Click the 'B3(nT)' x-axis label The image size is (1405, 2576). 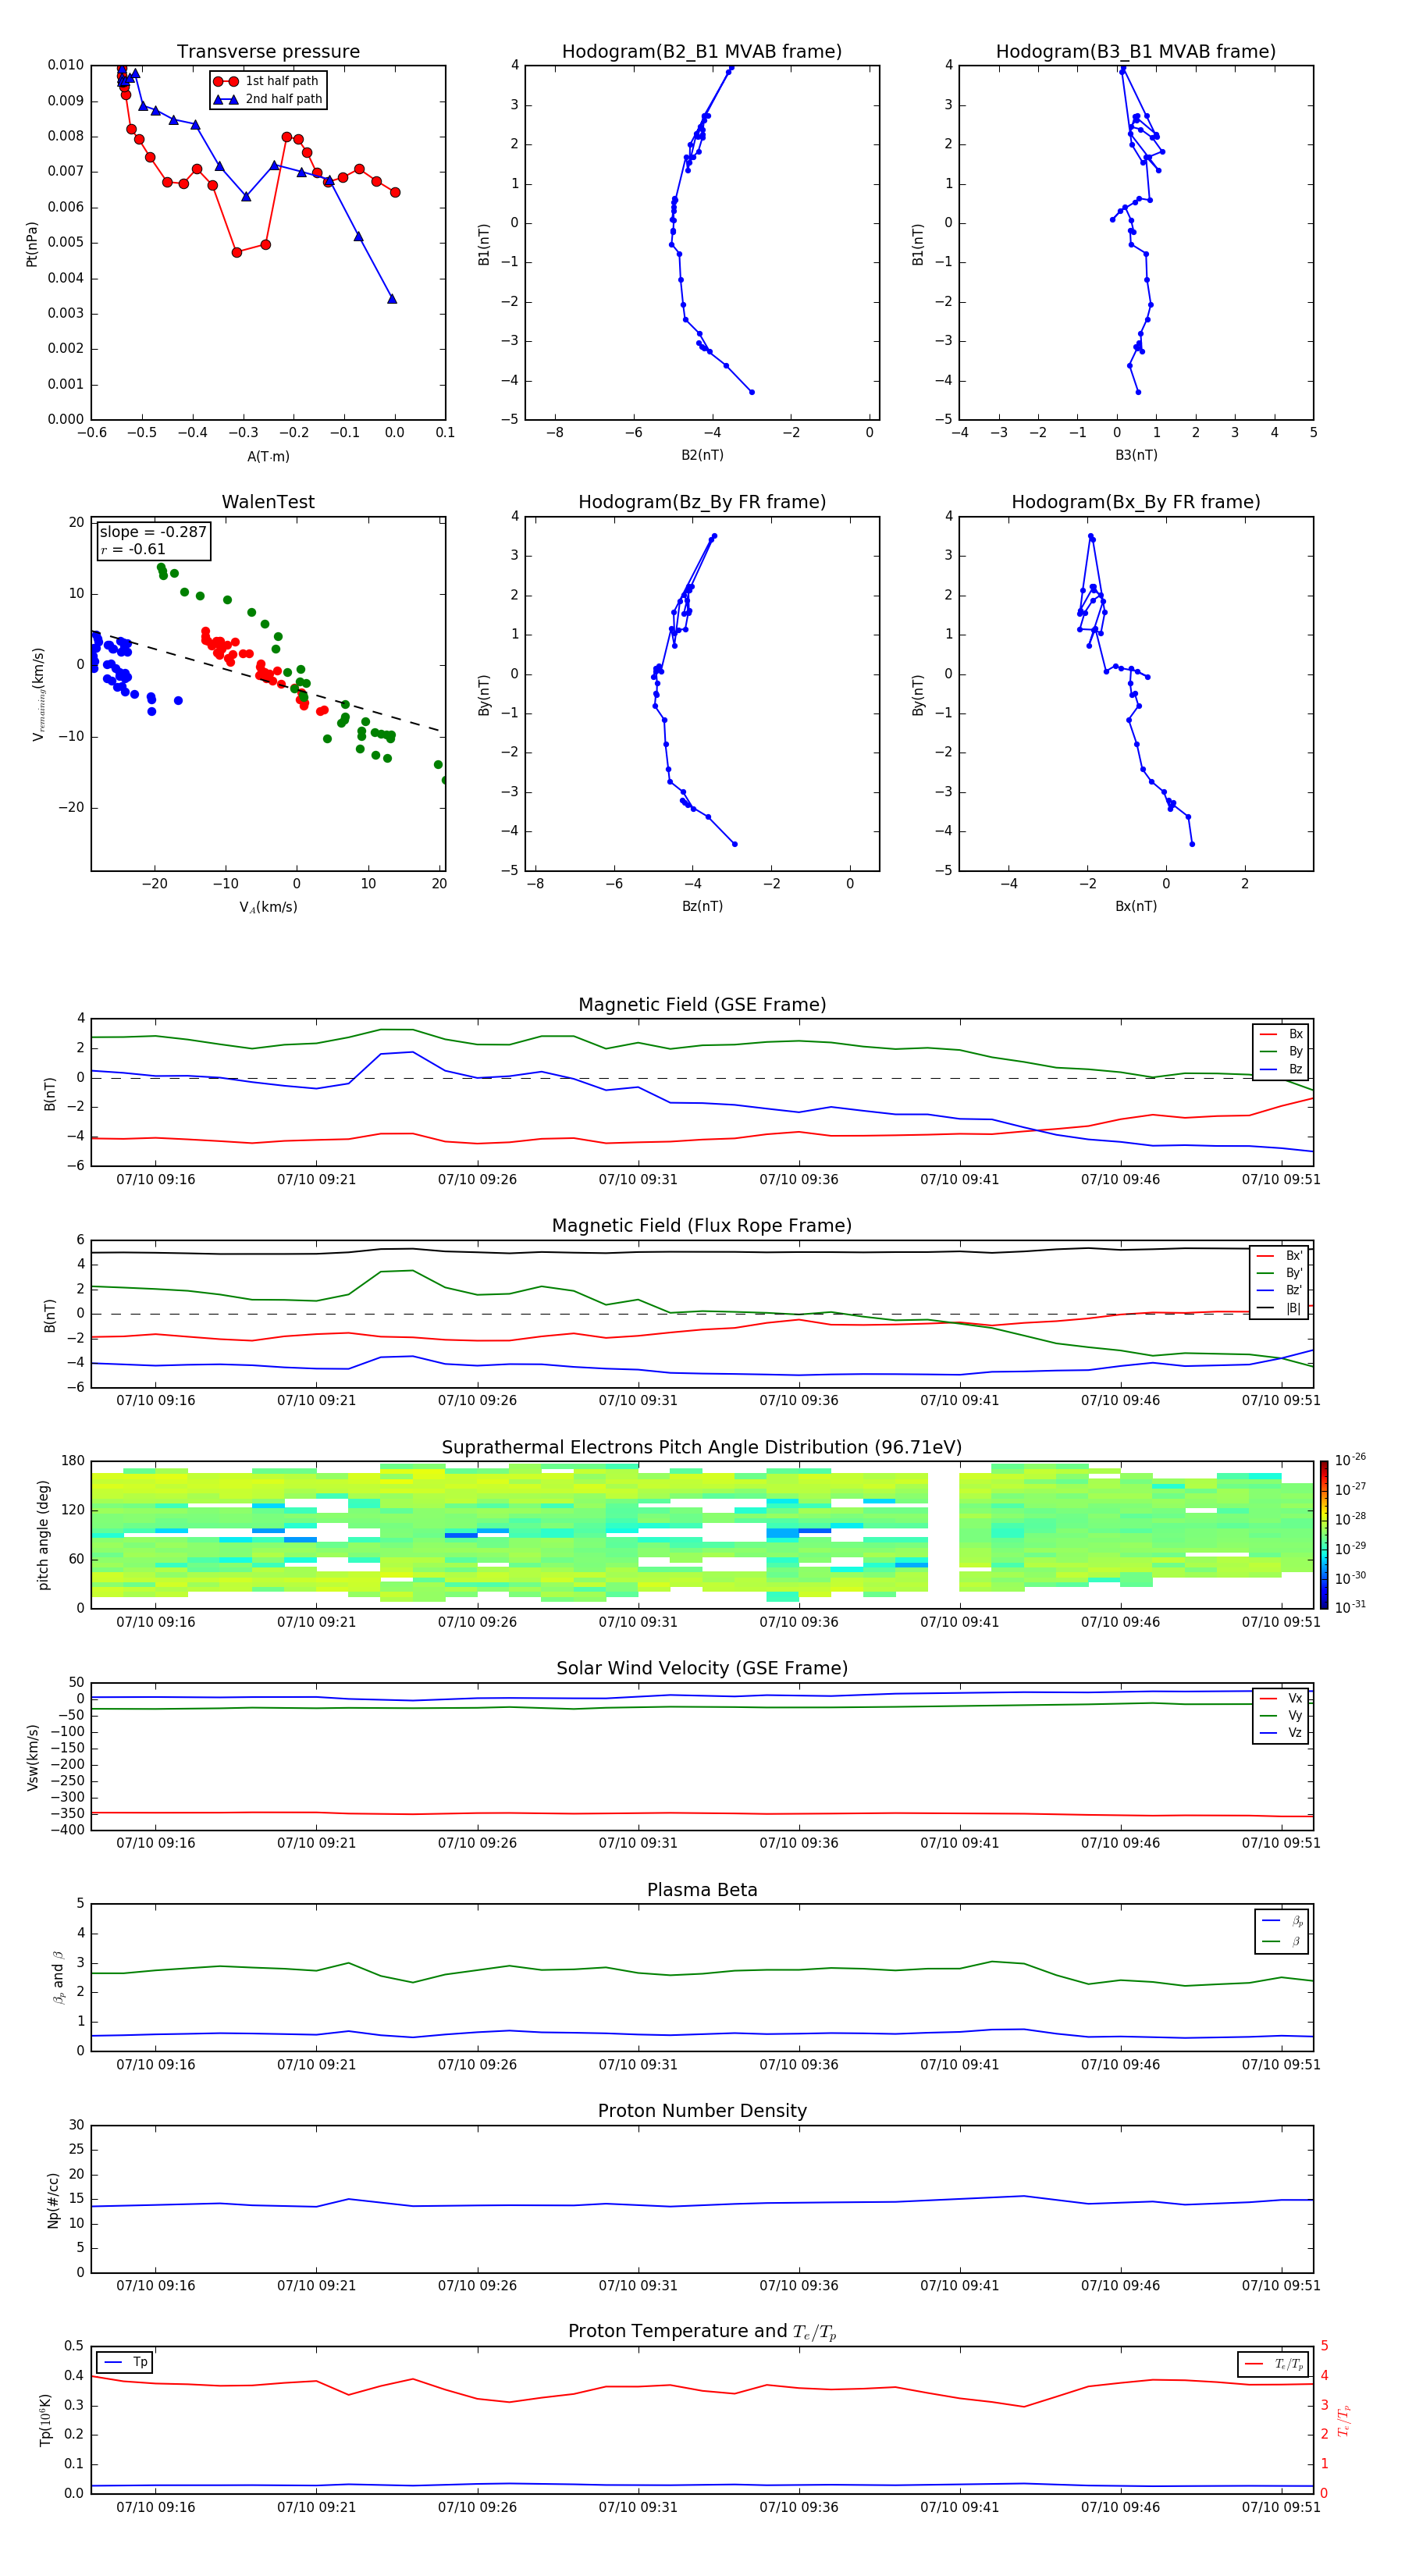tap(1136, 455)
